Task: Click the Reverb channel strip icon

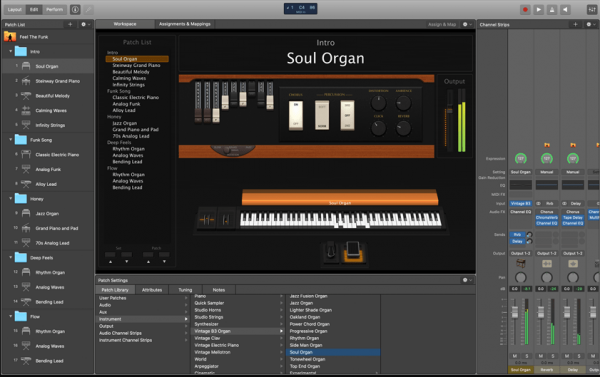Action: coord(546,264)
